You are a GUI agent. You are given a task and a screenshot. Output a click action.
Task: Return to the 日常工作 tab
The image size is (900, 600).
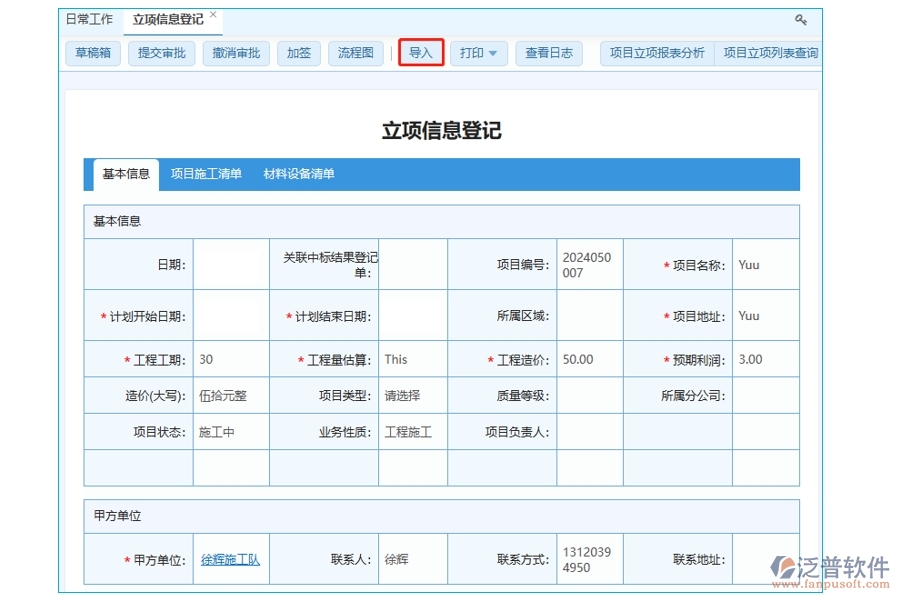click(x=89, y=17)
